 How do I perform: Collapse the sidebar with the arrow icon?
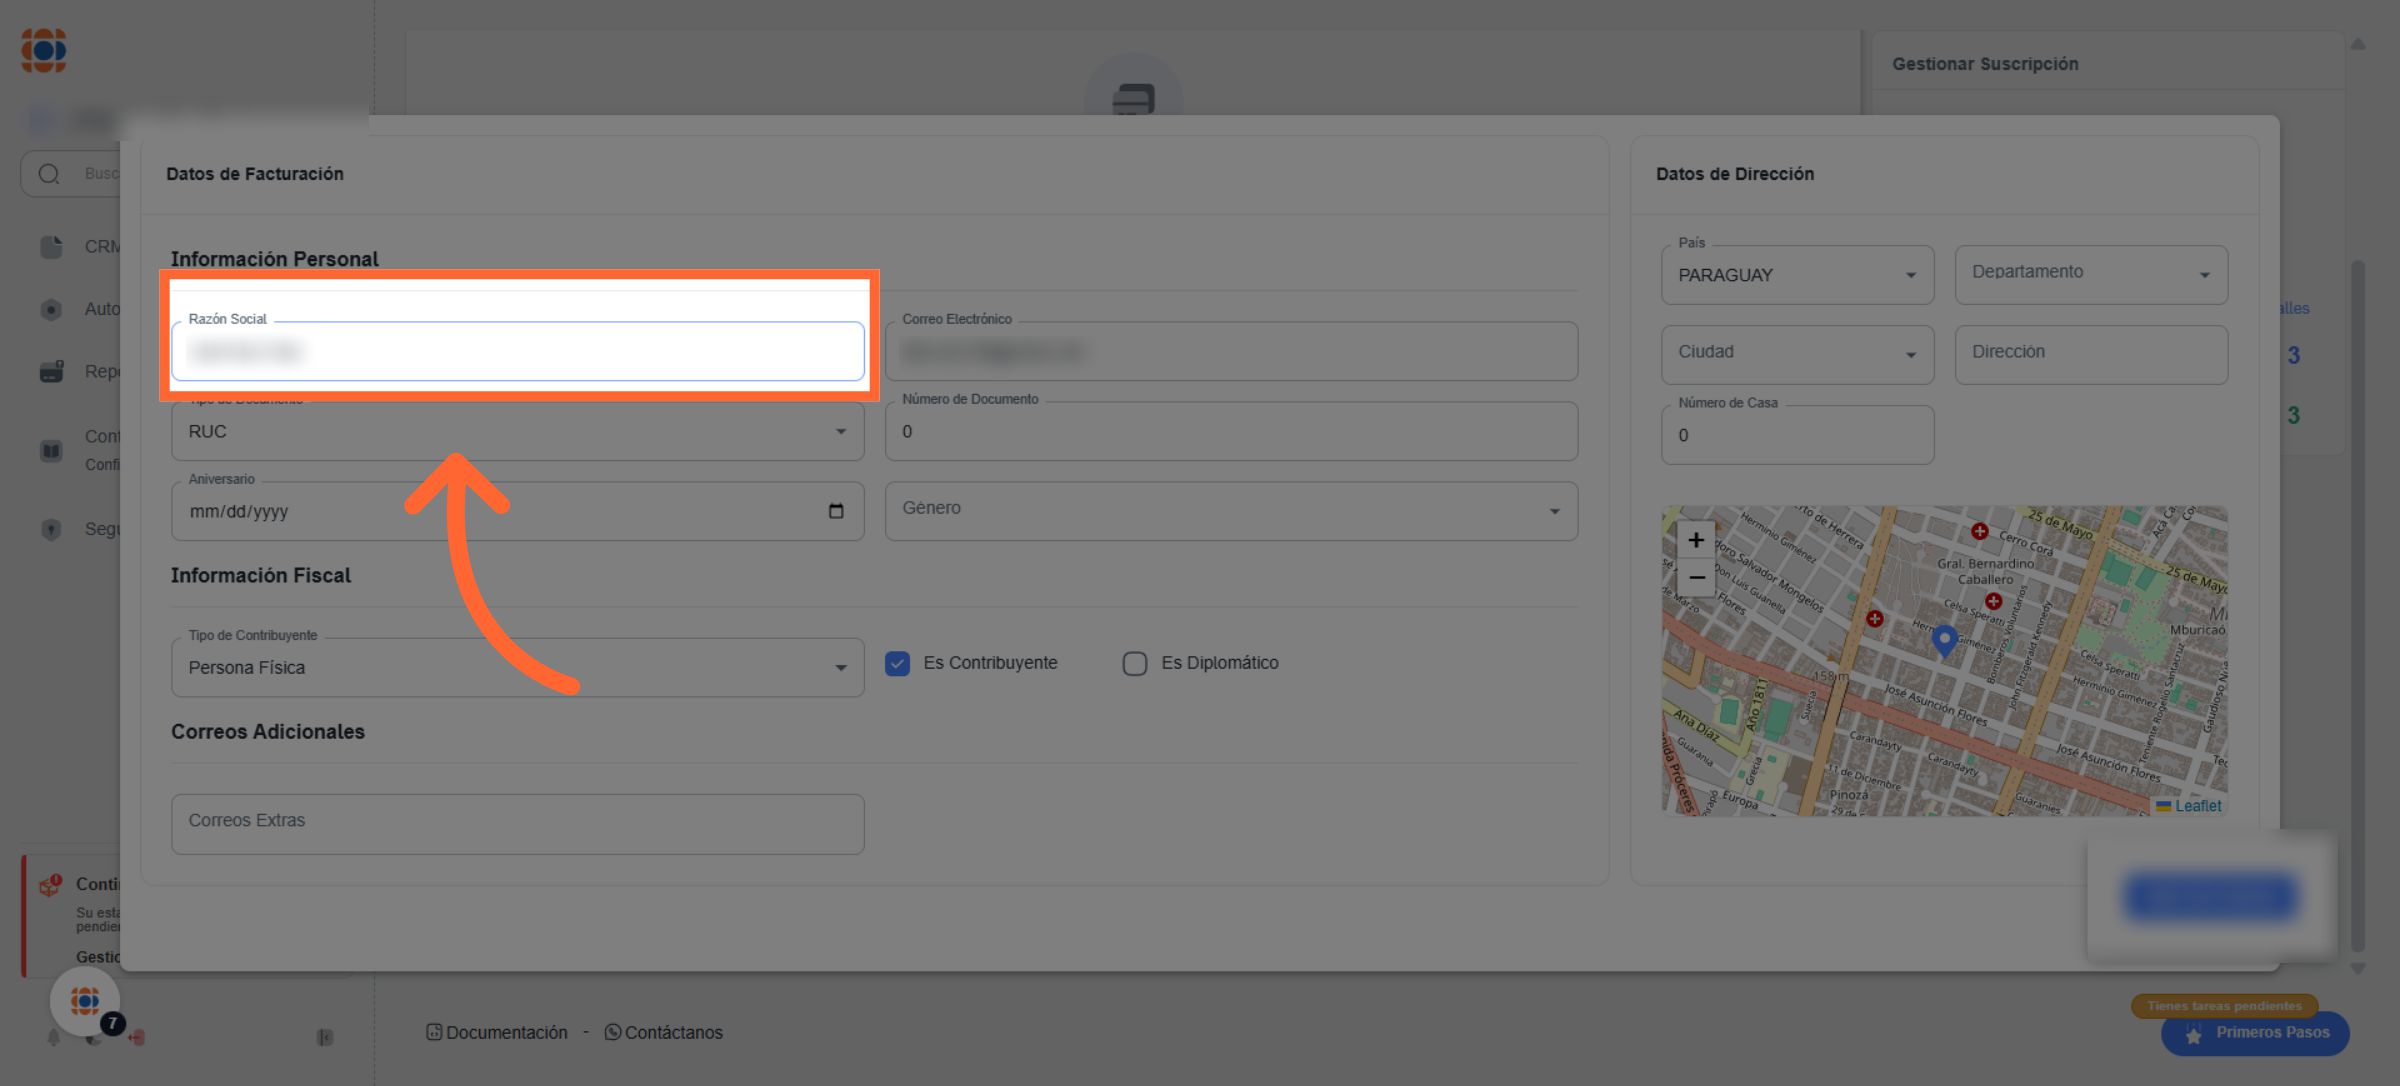[325, 1038]
